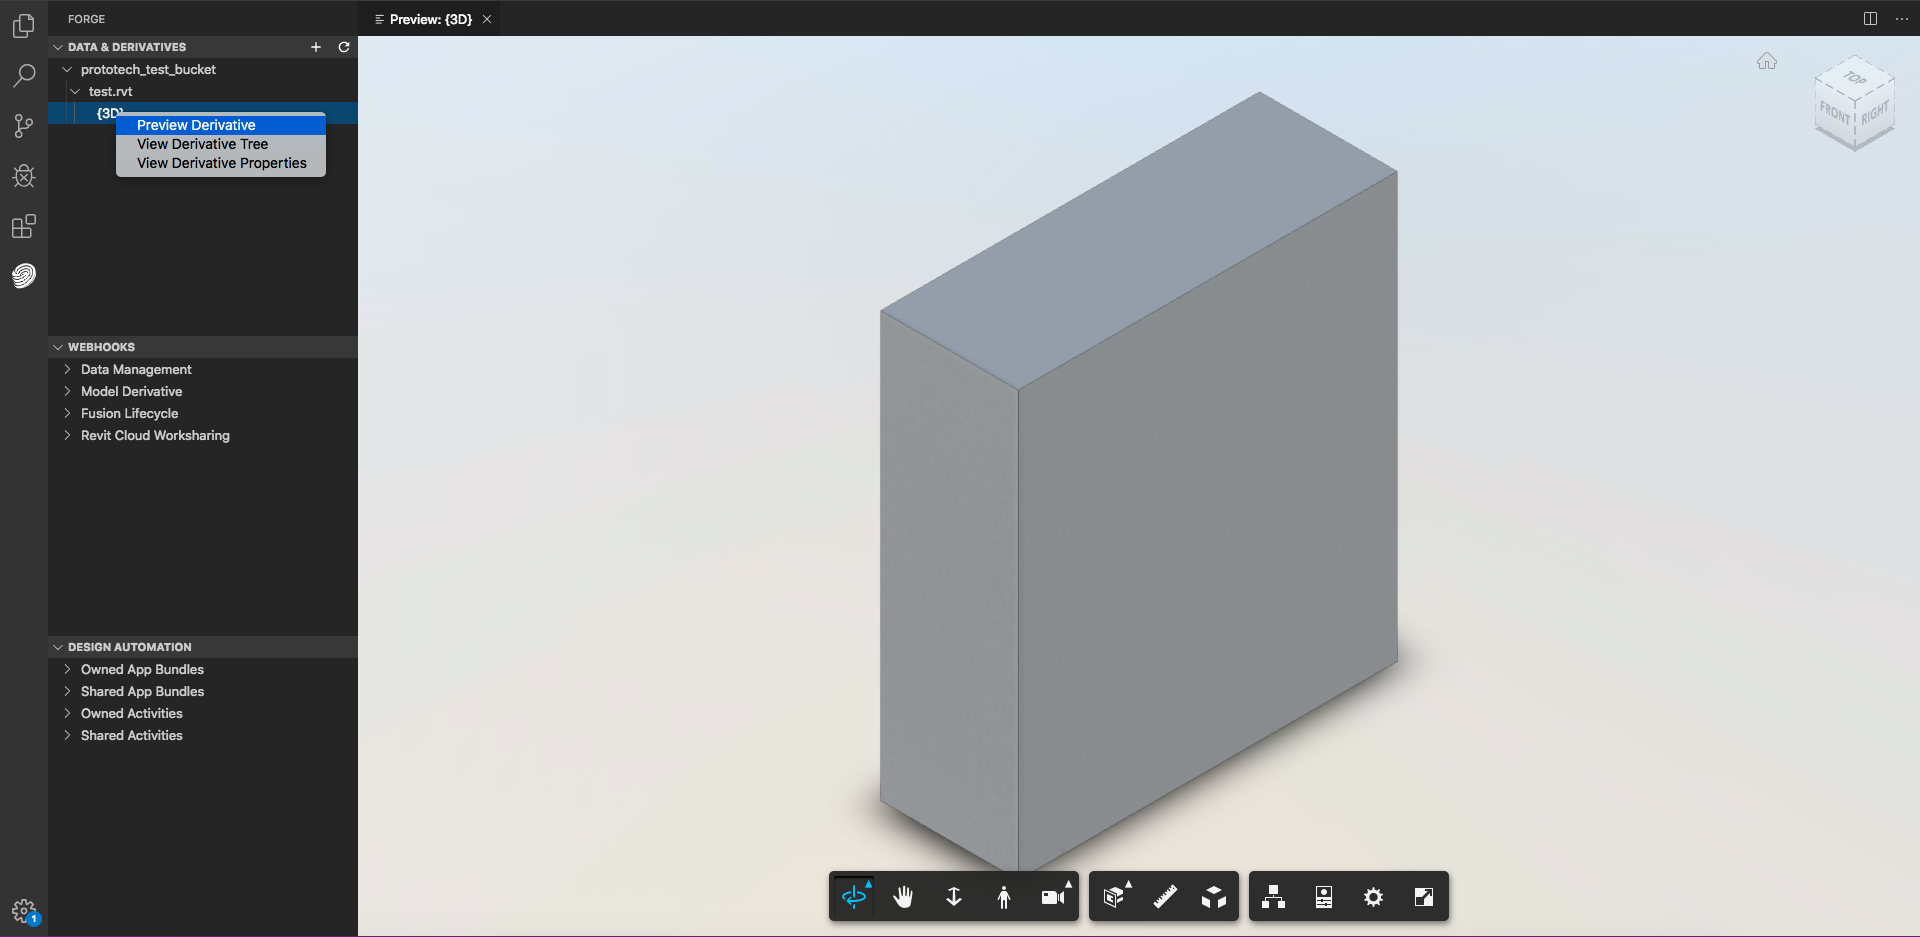Screen dimensions: 1920x937
Task: Open the Model Browser panel
Action: pos(1274,897)
